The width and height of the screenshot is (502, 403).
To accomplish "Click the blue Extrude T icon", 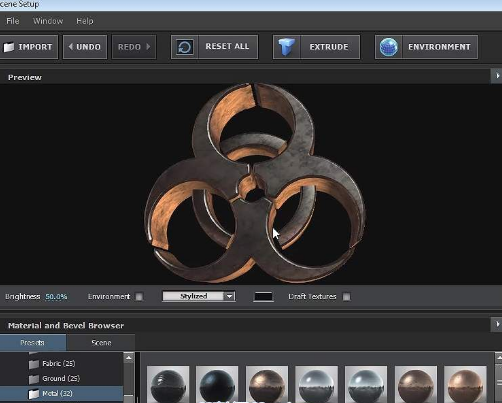I will coord(286,47).
